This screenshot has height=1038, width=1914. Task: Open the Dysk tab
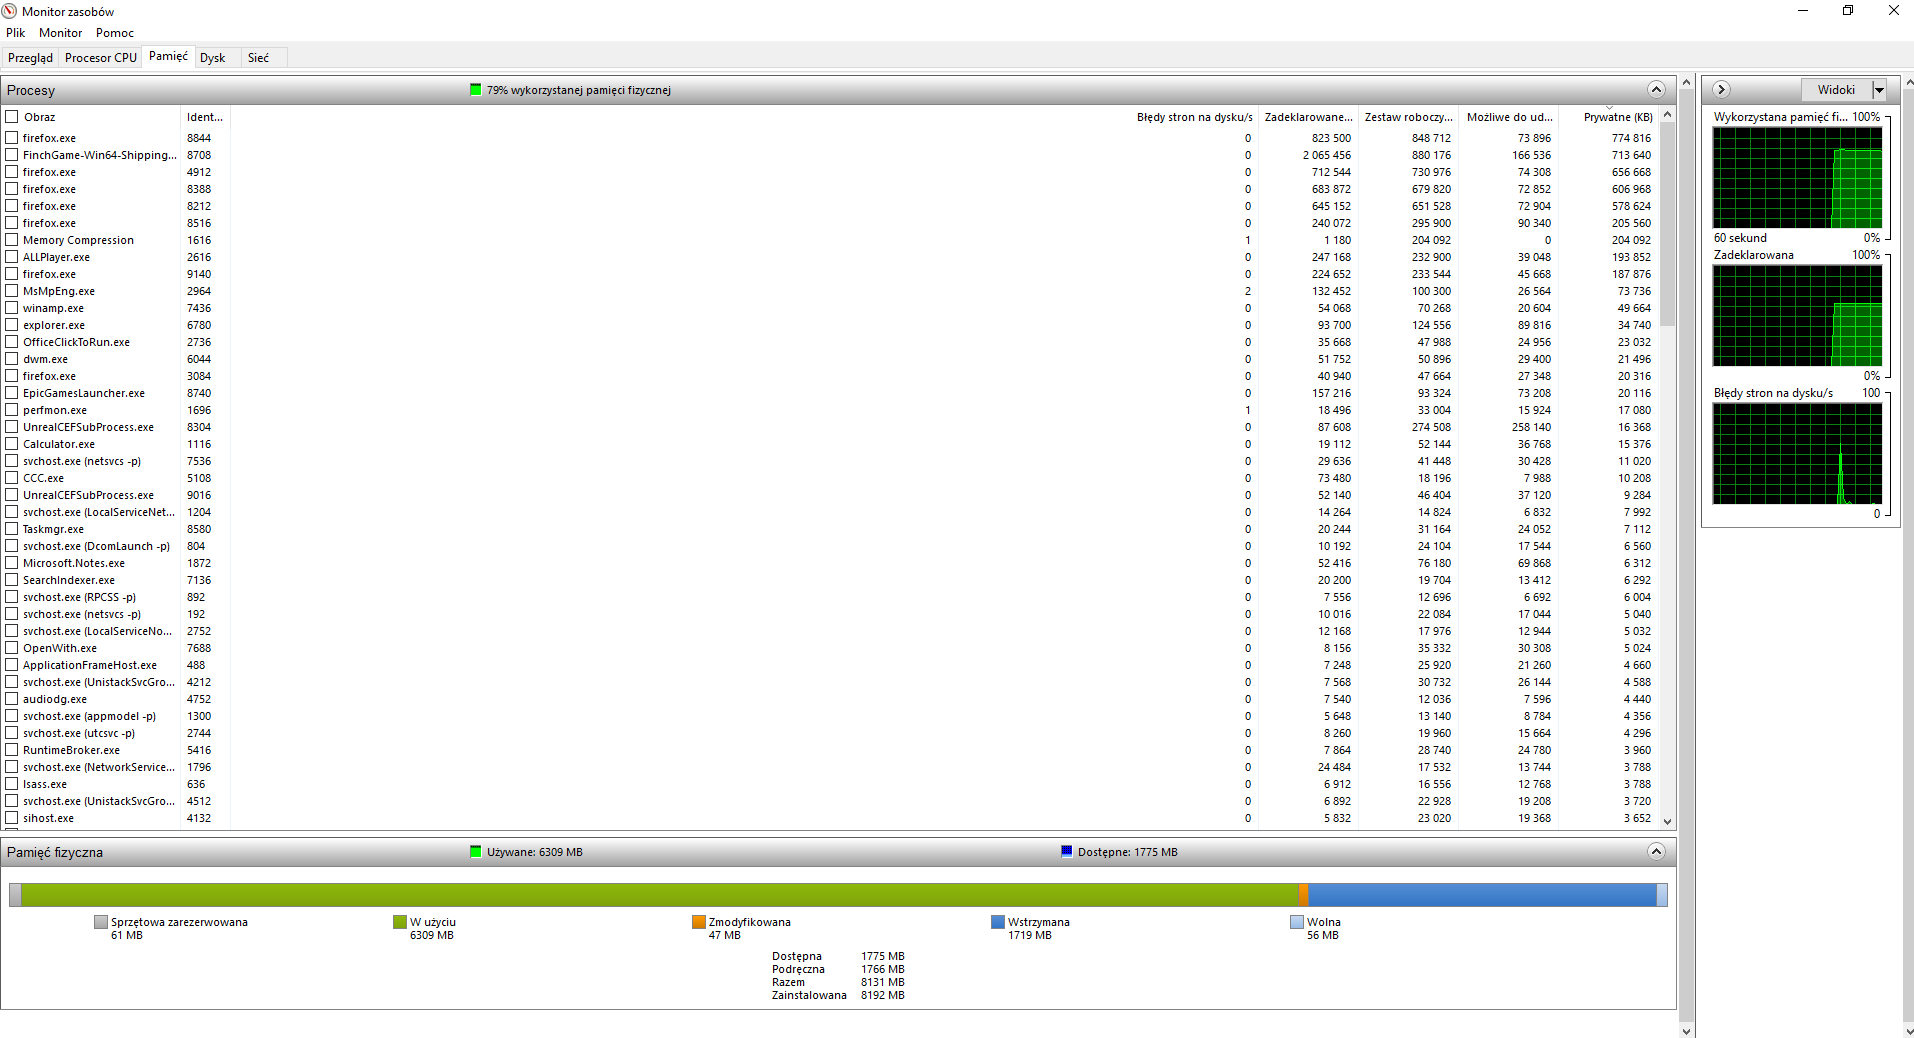click(213, 58)
